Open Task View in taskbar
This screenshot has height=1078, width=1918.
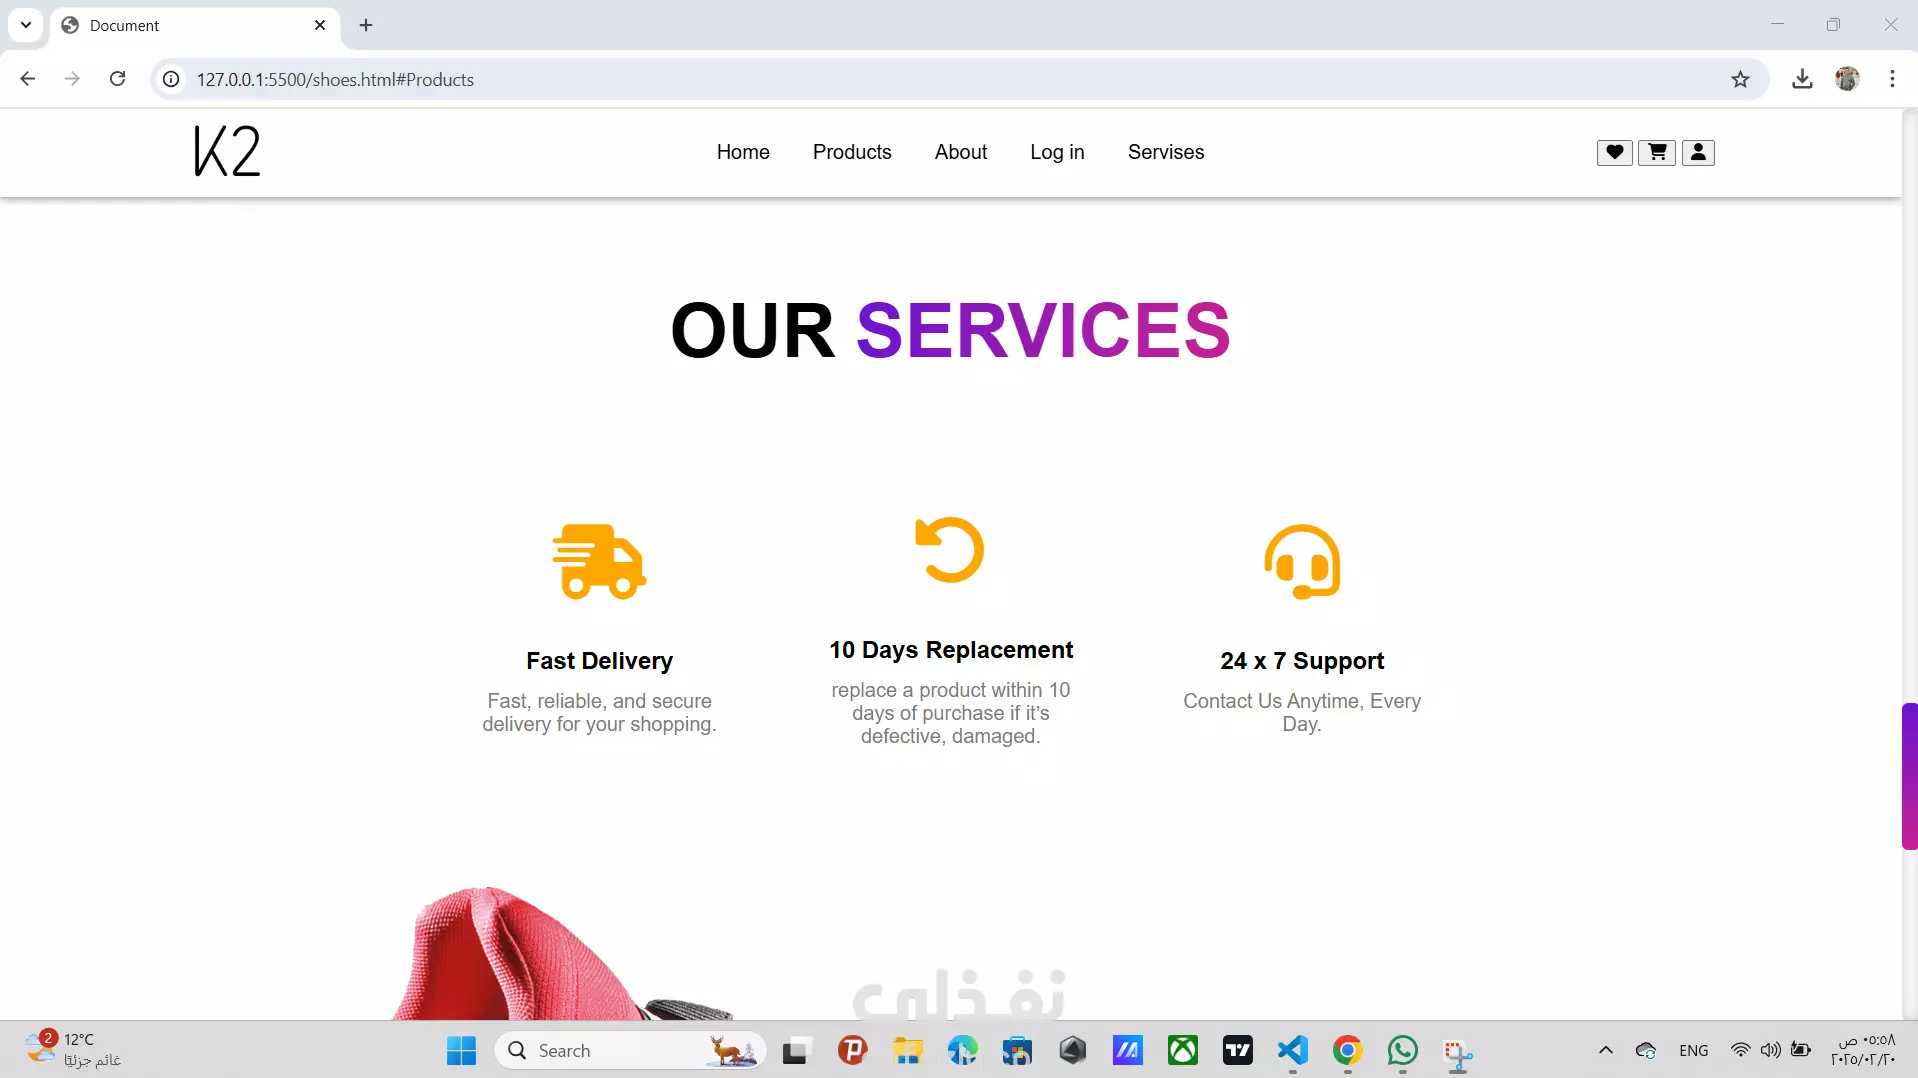coord(795,1050)
